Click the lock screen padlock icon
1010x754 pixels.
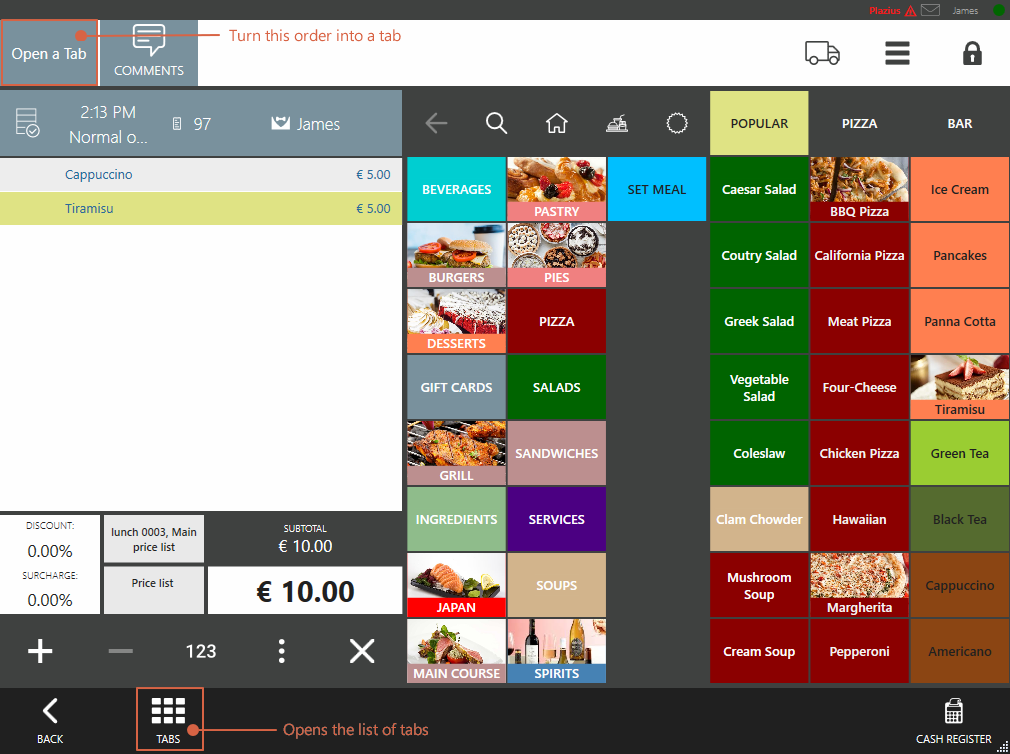[x=972, y=53]
